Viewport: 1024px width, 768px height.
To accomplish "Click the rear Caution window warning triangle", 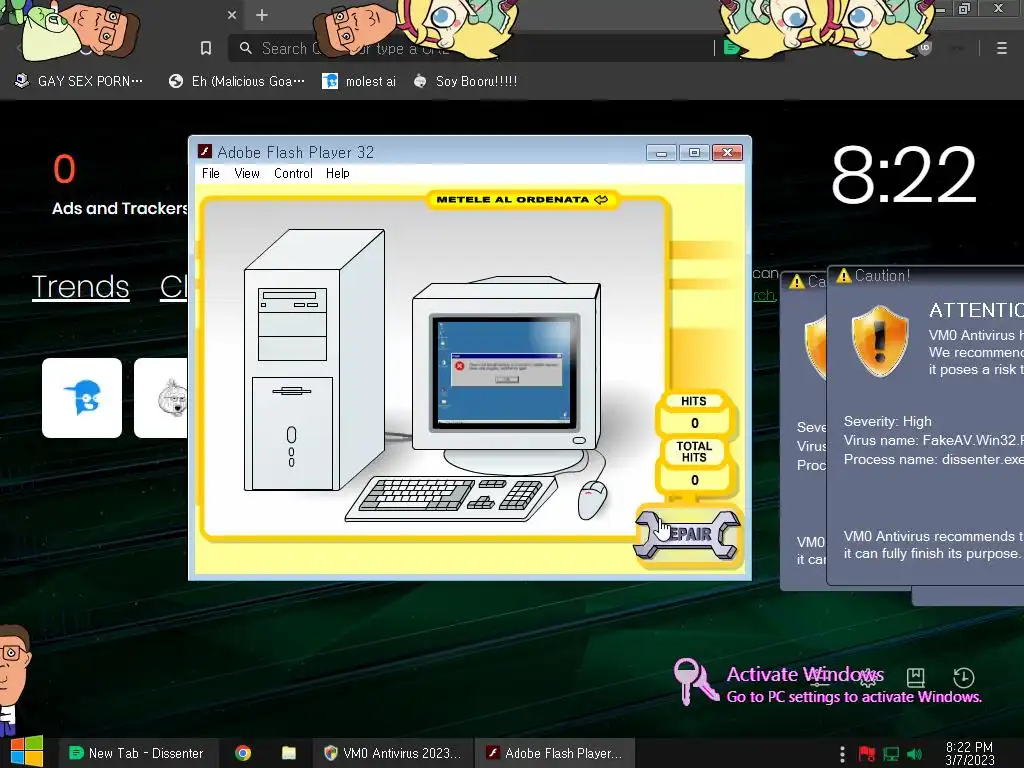I will [x=796, y=281].
